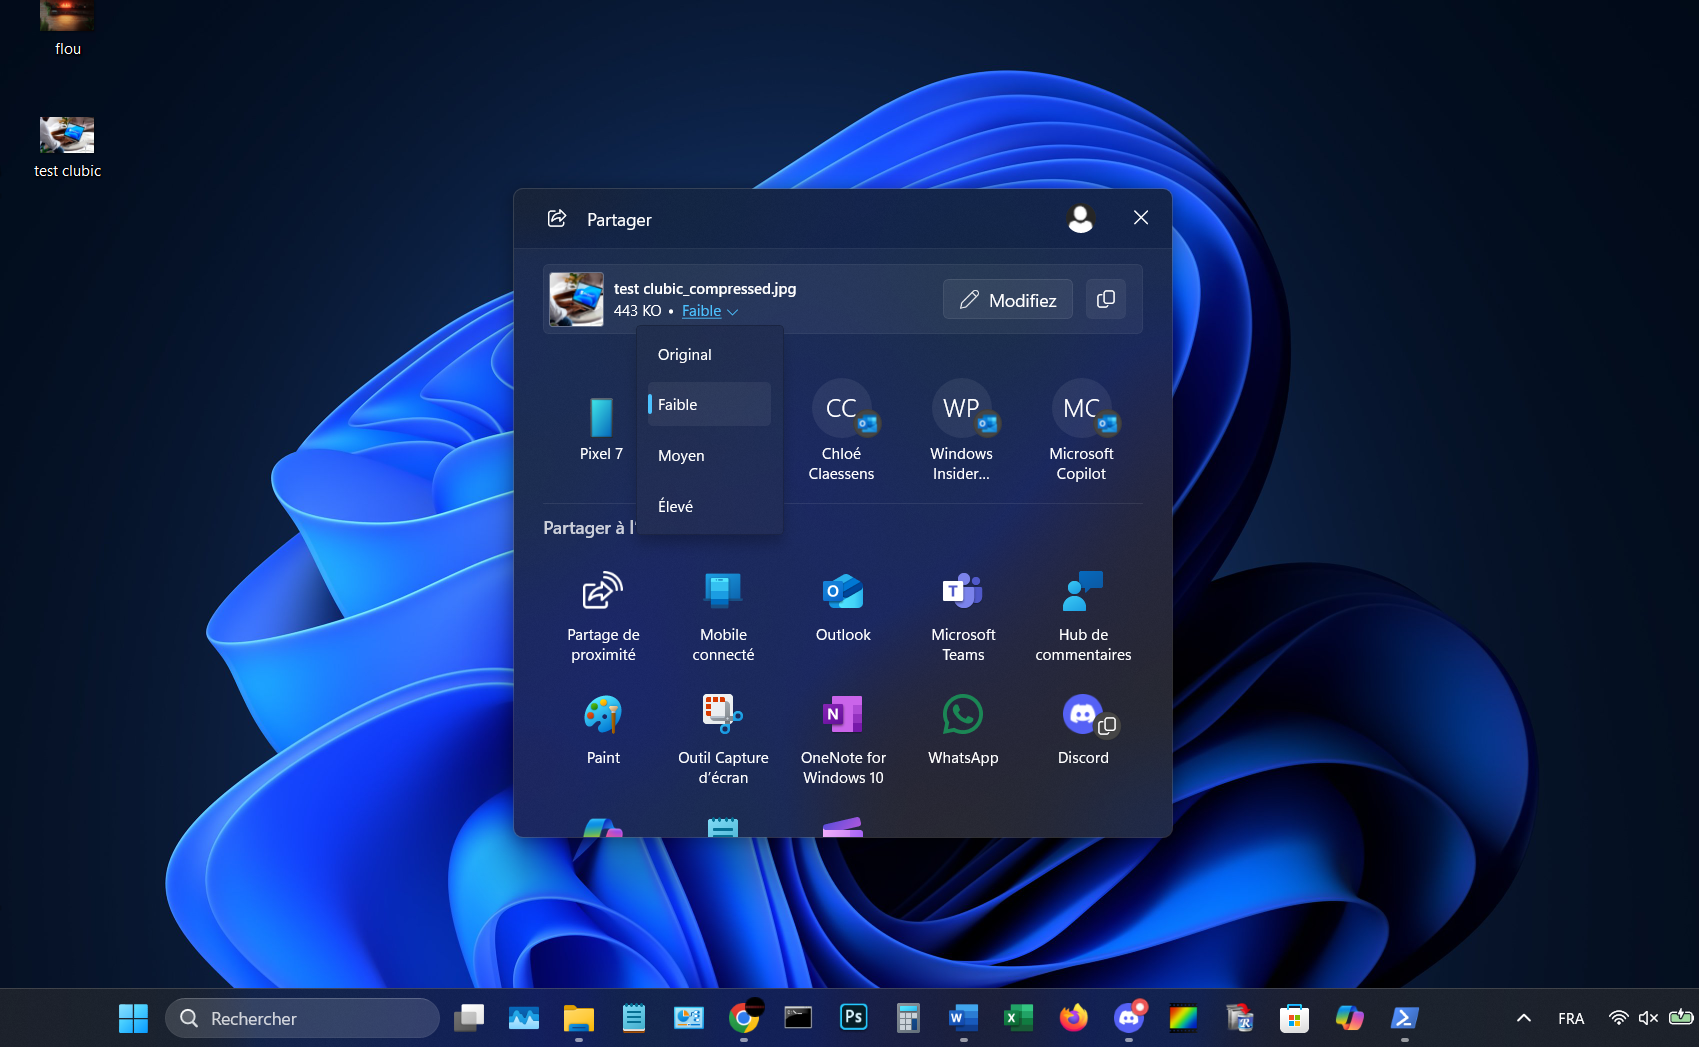Open Firefox from the taskbar

[1073, 1017]
